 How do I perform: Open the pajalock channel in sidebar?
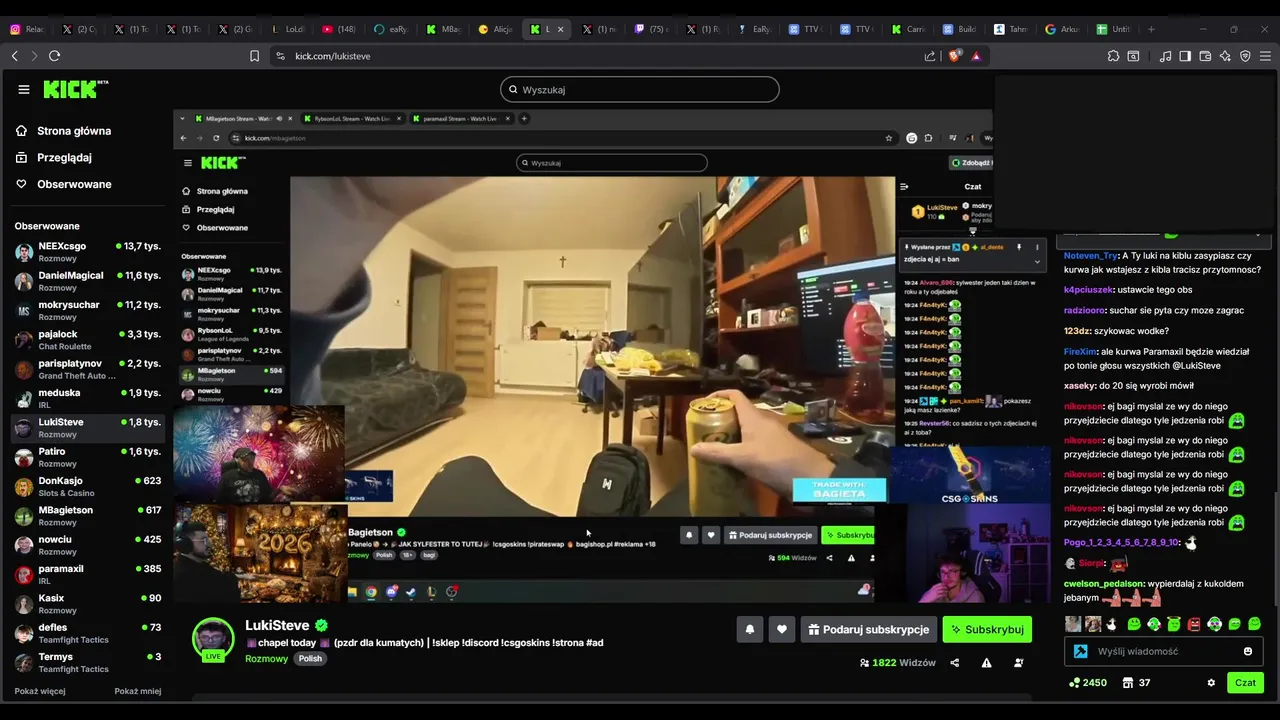point(88,340)
